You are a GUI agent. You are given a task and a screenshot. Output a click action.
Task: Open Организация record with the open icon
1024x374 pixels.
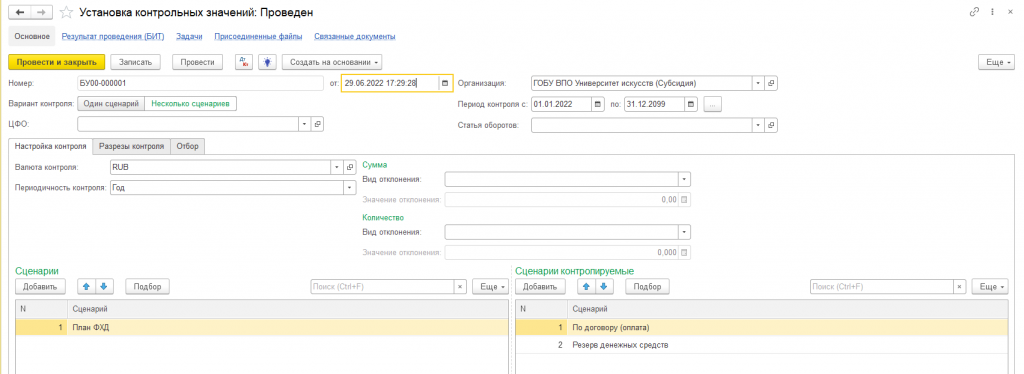coord(771,84)
